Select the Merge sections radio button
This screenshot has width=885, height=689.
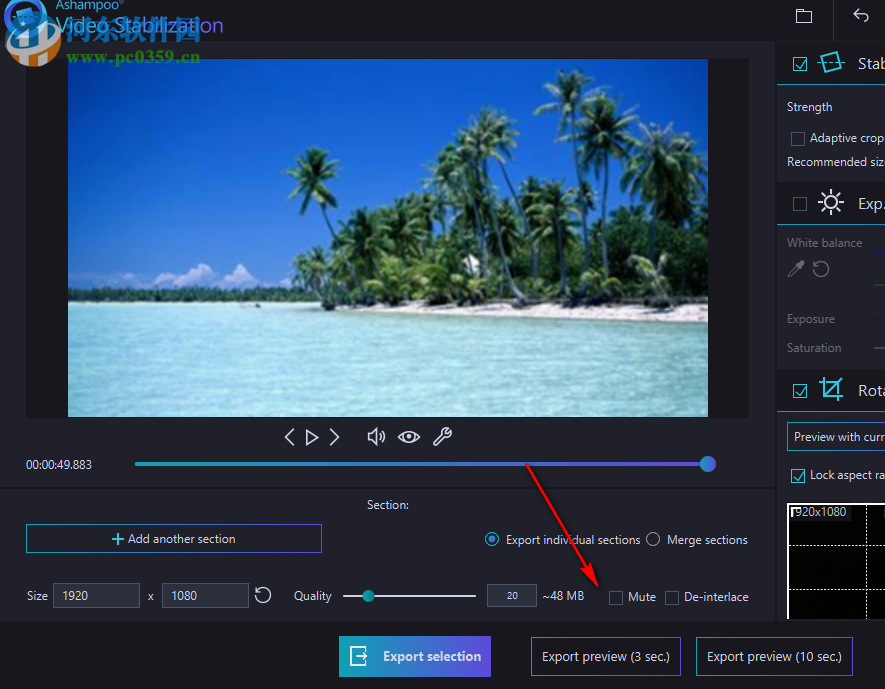(652, 539)
